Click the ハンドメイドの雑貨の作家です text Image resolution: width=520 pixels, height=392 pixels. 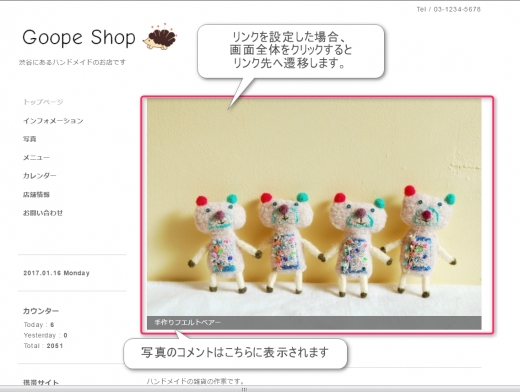[x=196, y=381]
